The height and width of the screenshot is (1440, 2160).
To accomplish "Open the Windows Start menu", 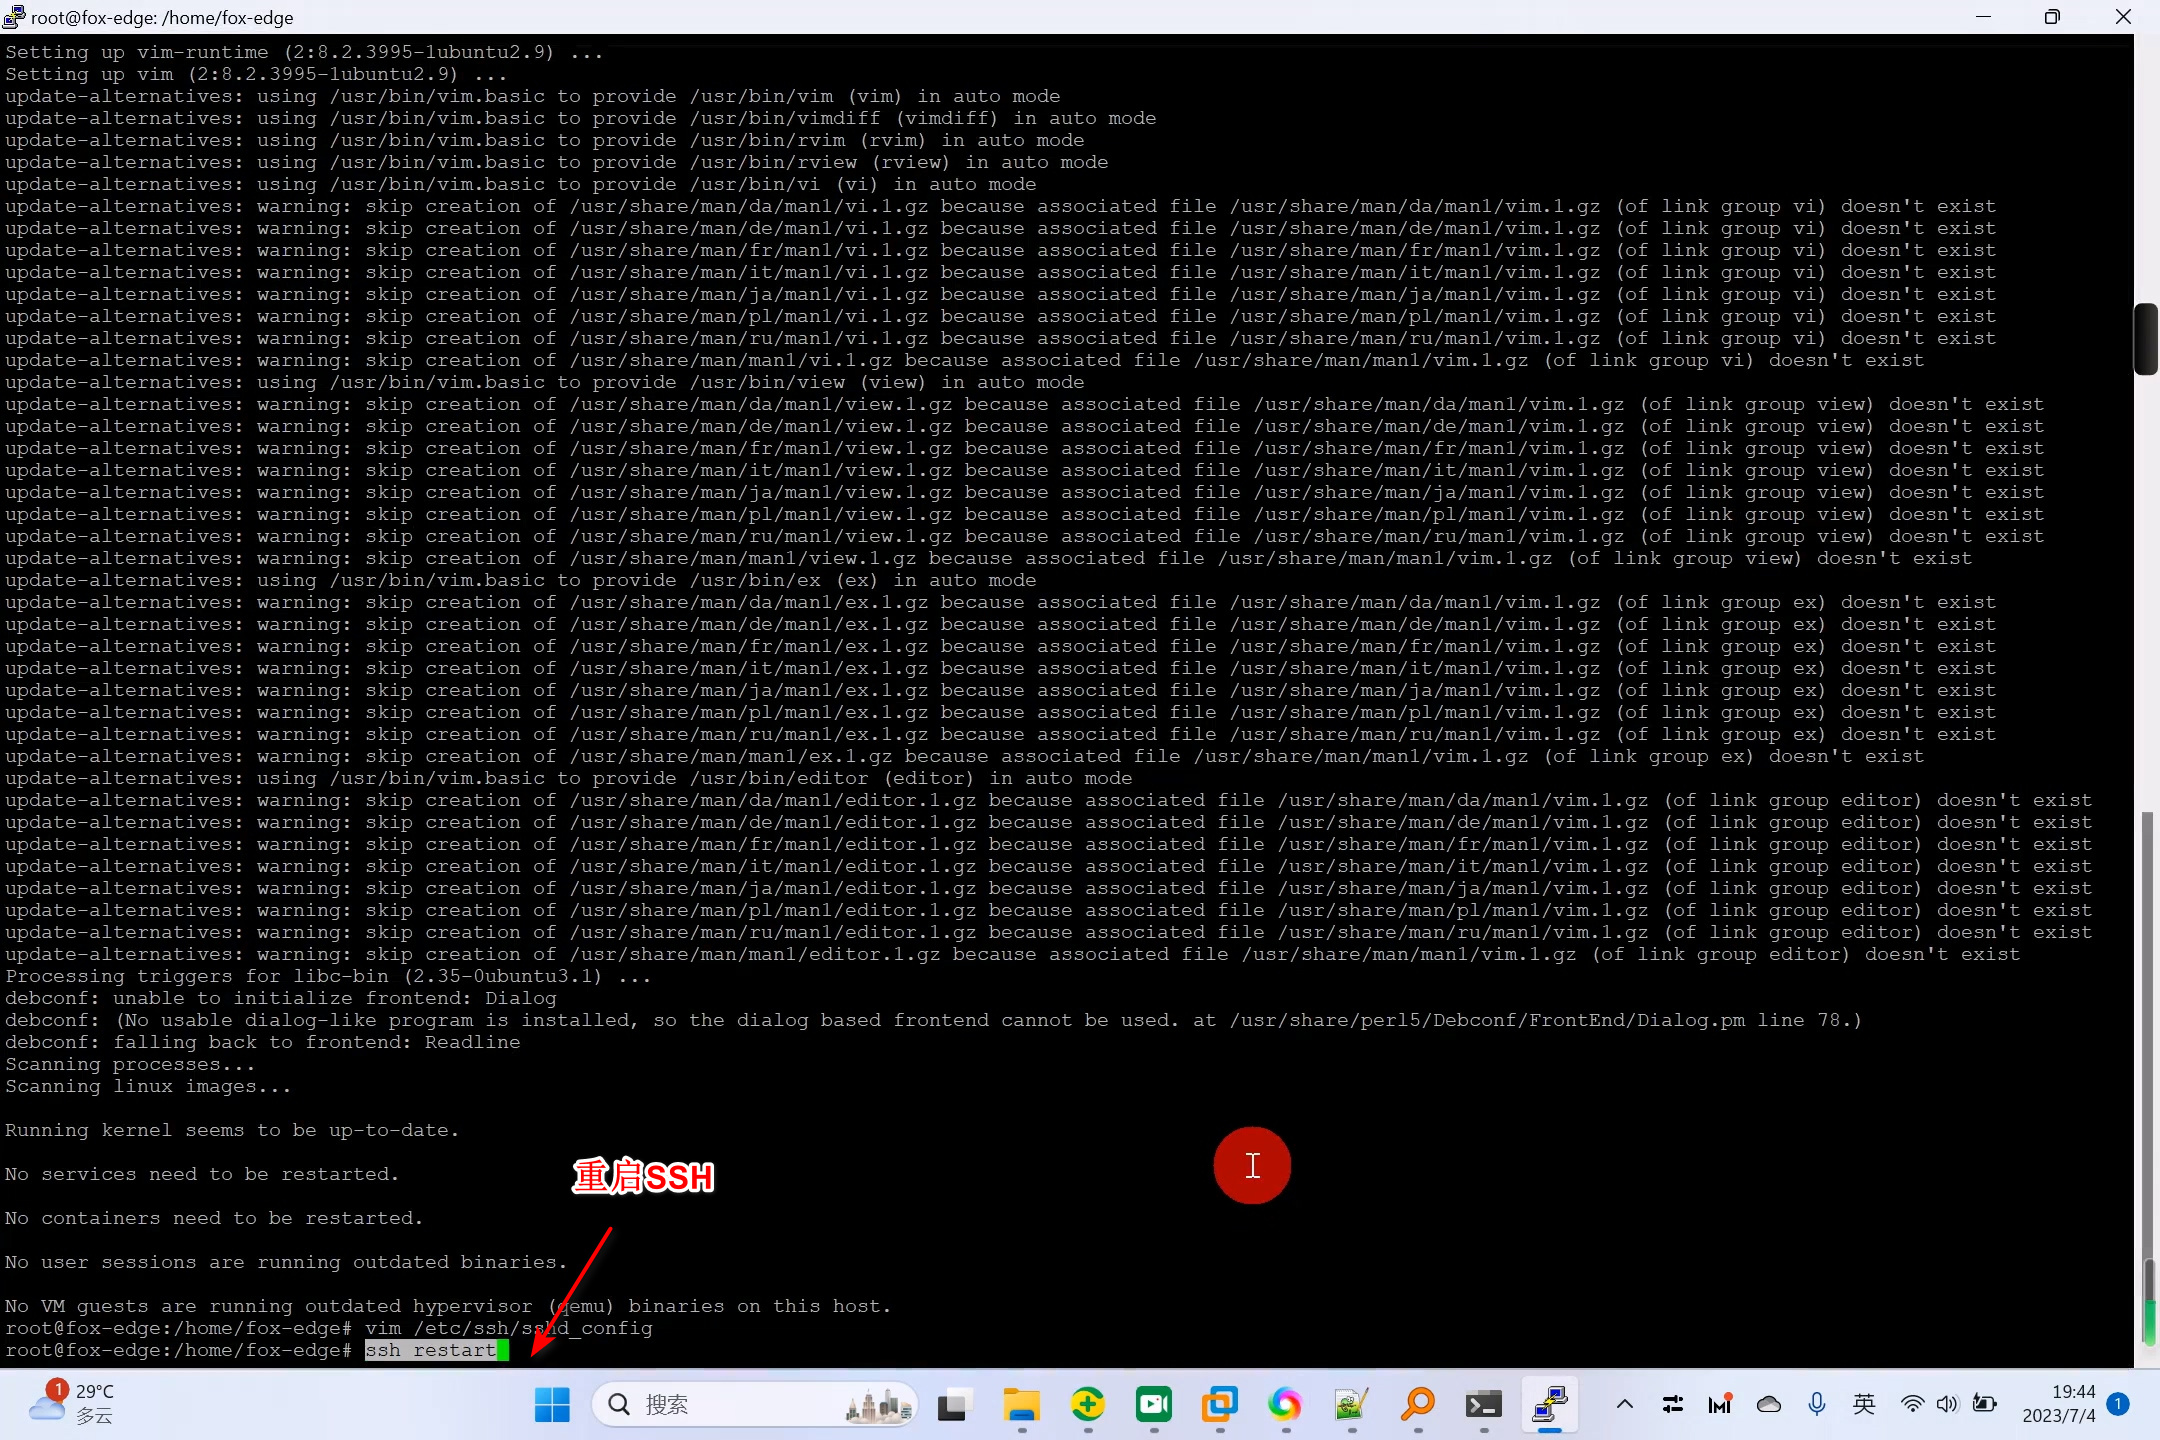I will point(552,1404).
